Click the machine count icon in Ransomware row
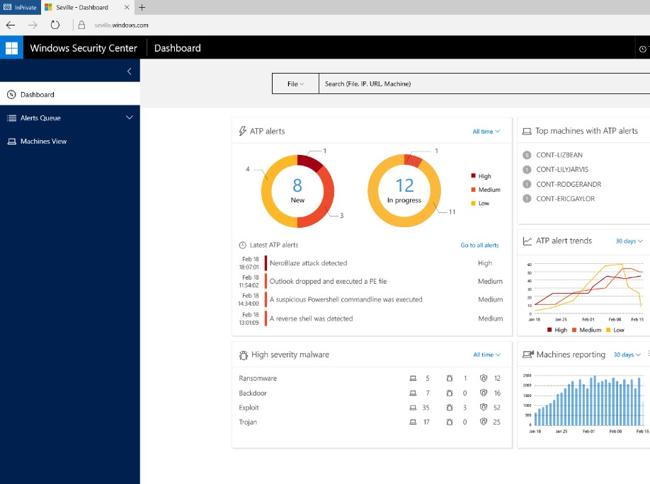This screenshot has width=650, height=484. pyautogui.click(x=413, y=378)
